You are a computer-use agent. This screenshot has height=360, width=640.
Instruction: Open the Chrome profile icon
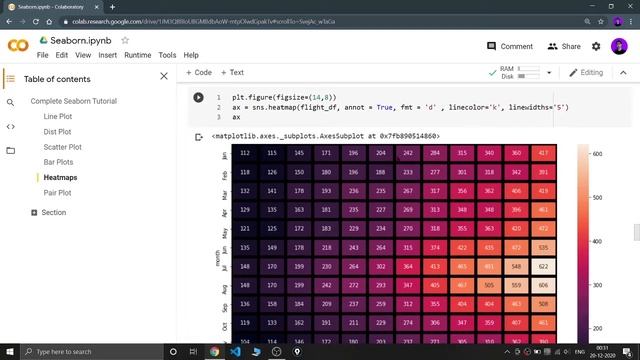click(618, 22)
